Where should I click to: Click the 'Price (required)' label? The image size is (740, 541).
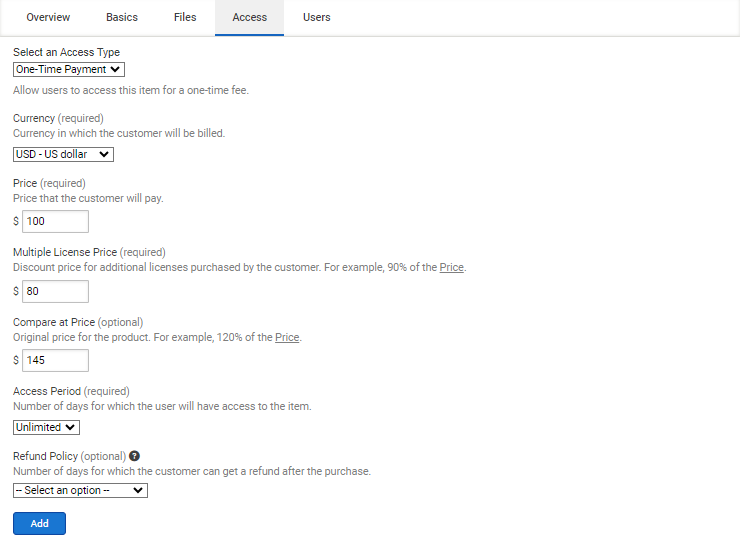(49, 183)
